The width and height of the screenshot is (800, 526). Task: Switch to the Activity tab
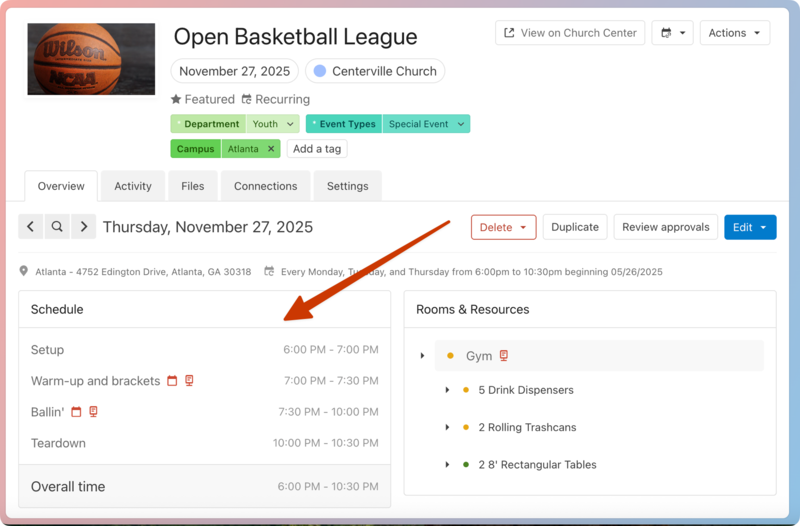coord(133,186)
